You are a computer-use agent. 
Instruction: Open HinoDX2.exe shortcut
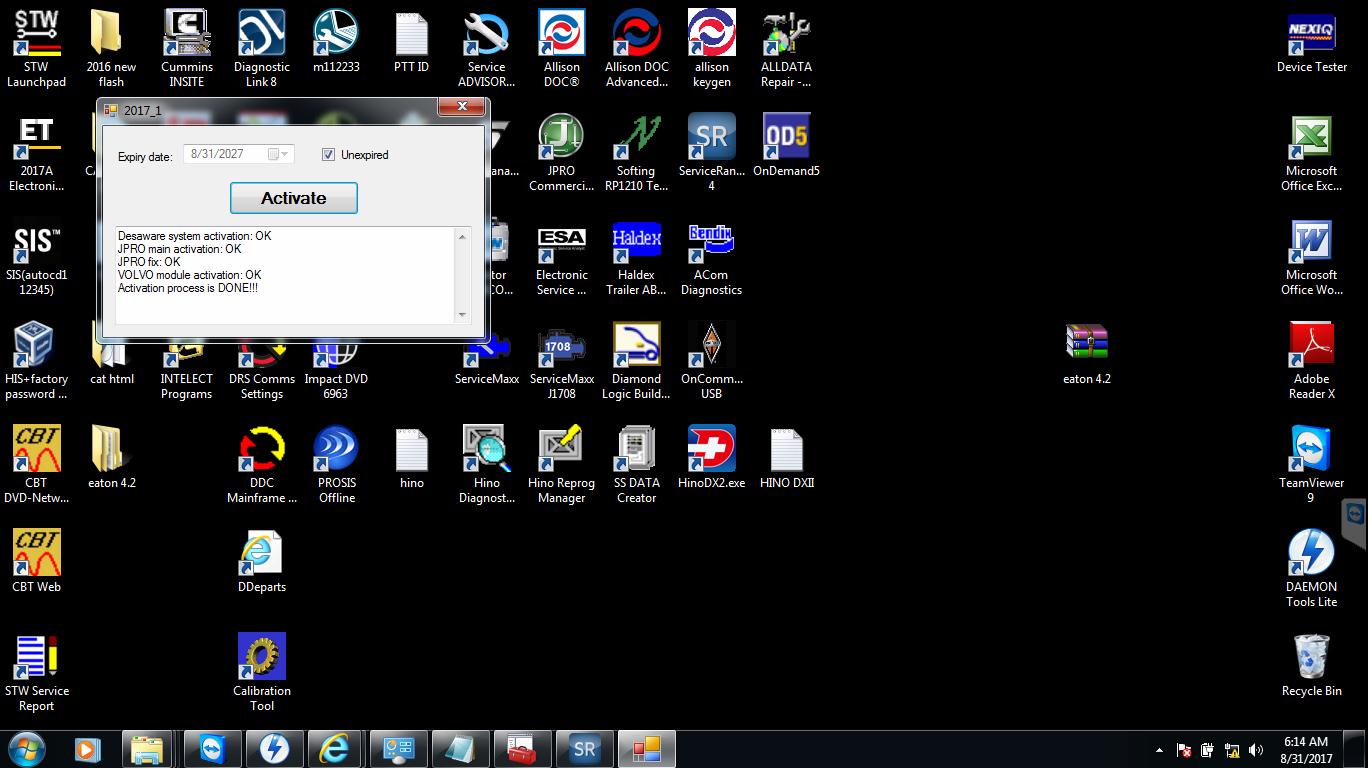coord(711,458)
